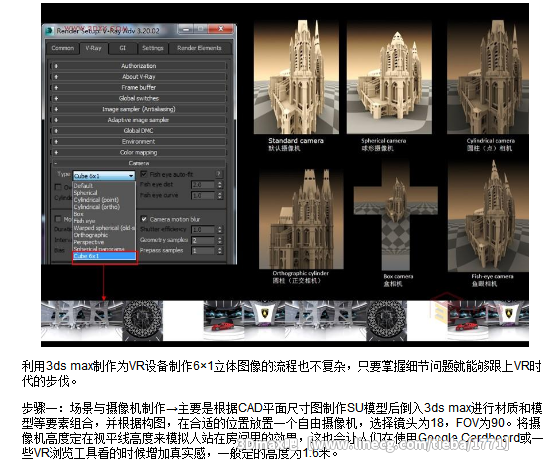Choose Warped spherical camera type
This screenshot has height=463, width=549.
coord(104,228)
